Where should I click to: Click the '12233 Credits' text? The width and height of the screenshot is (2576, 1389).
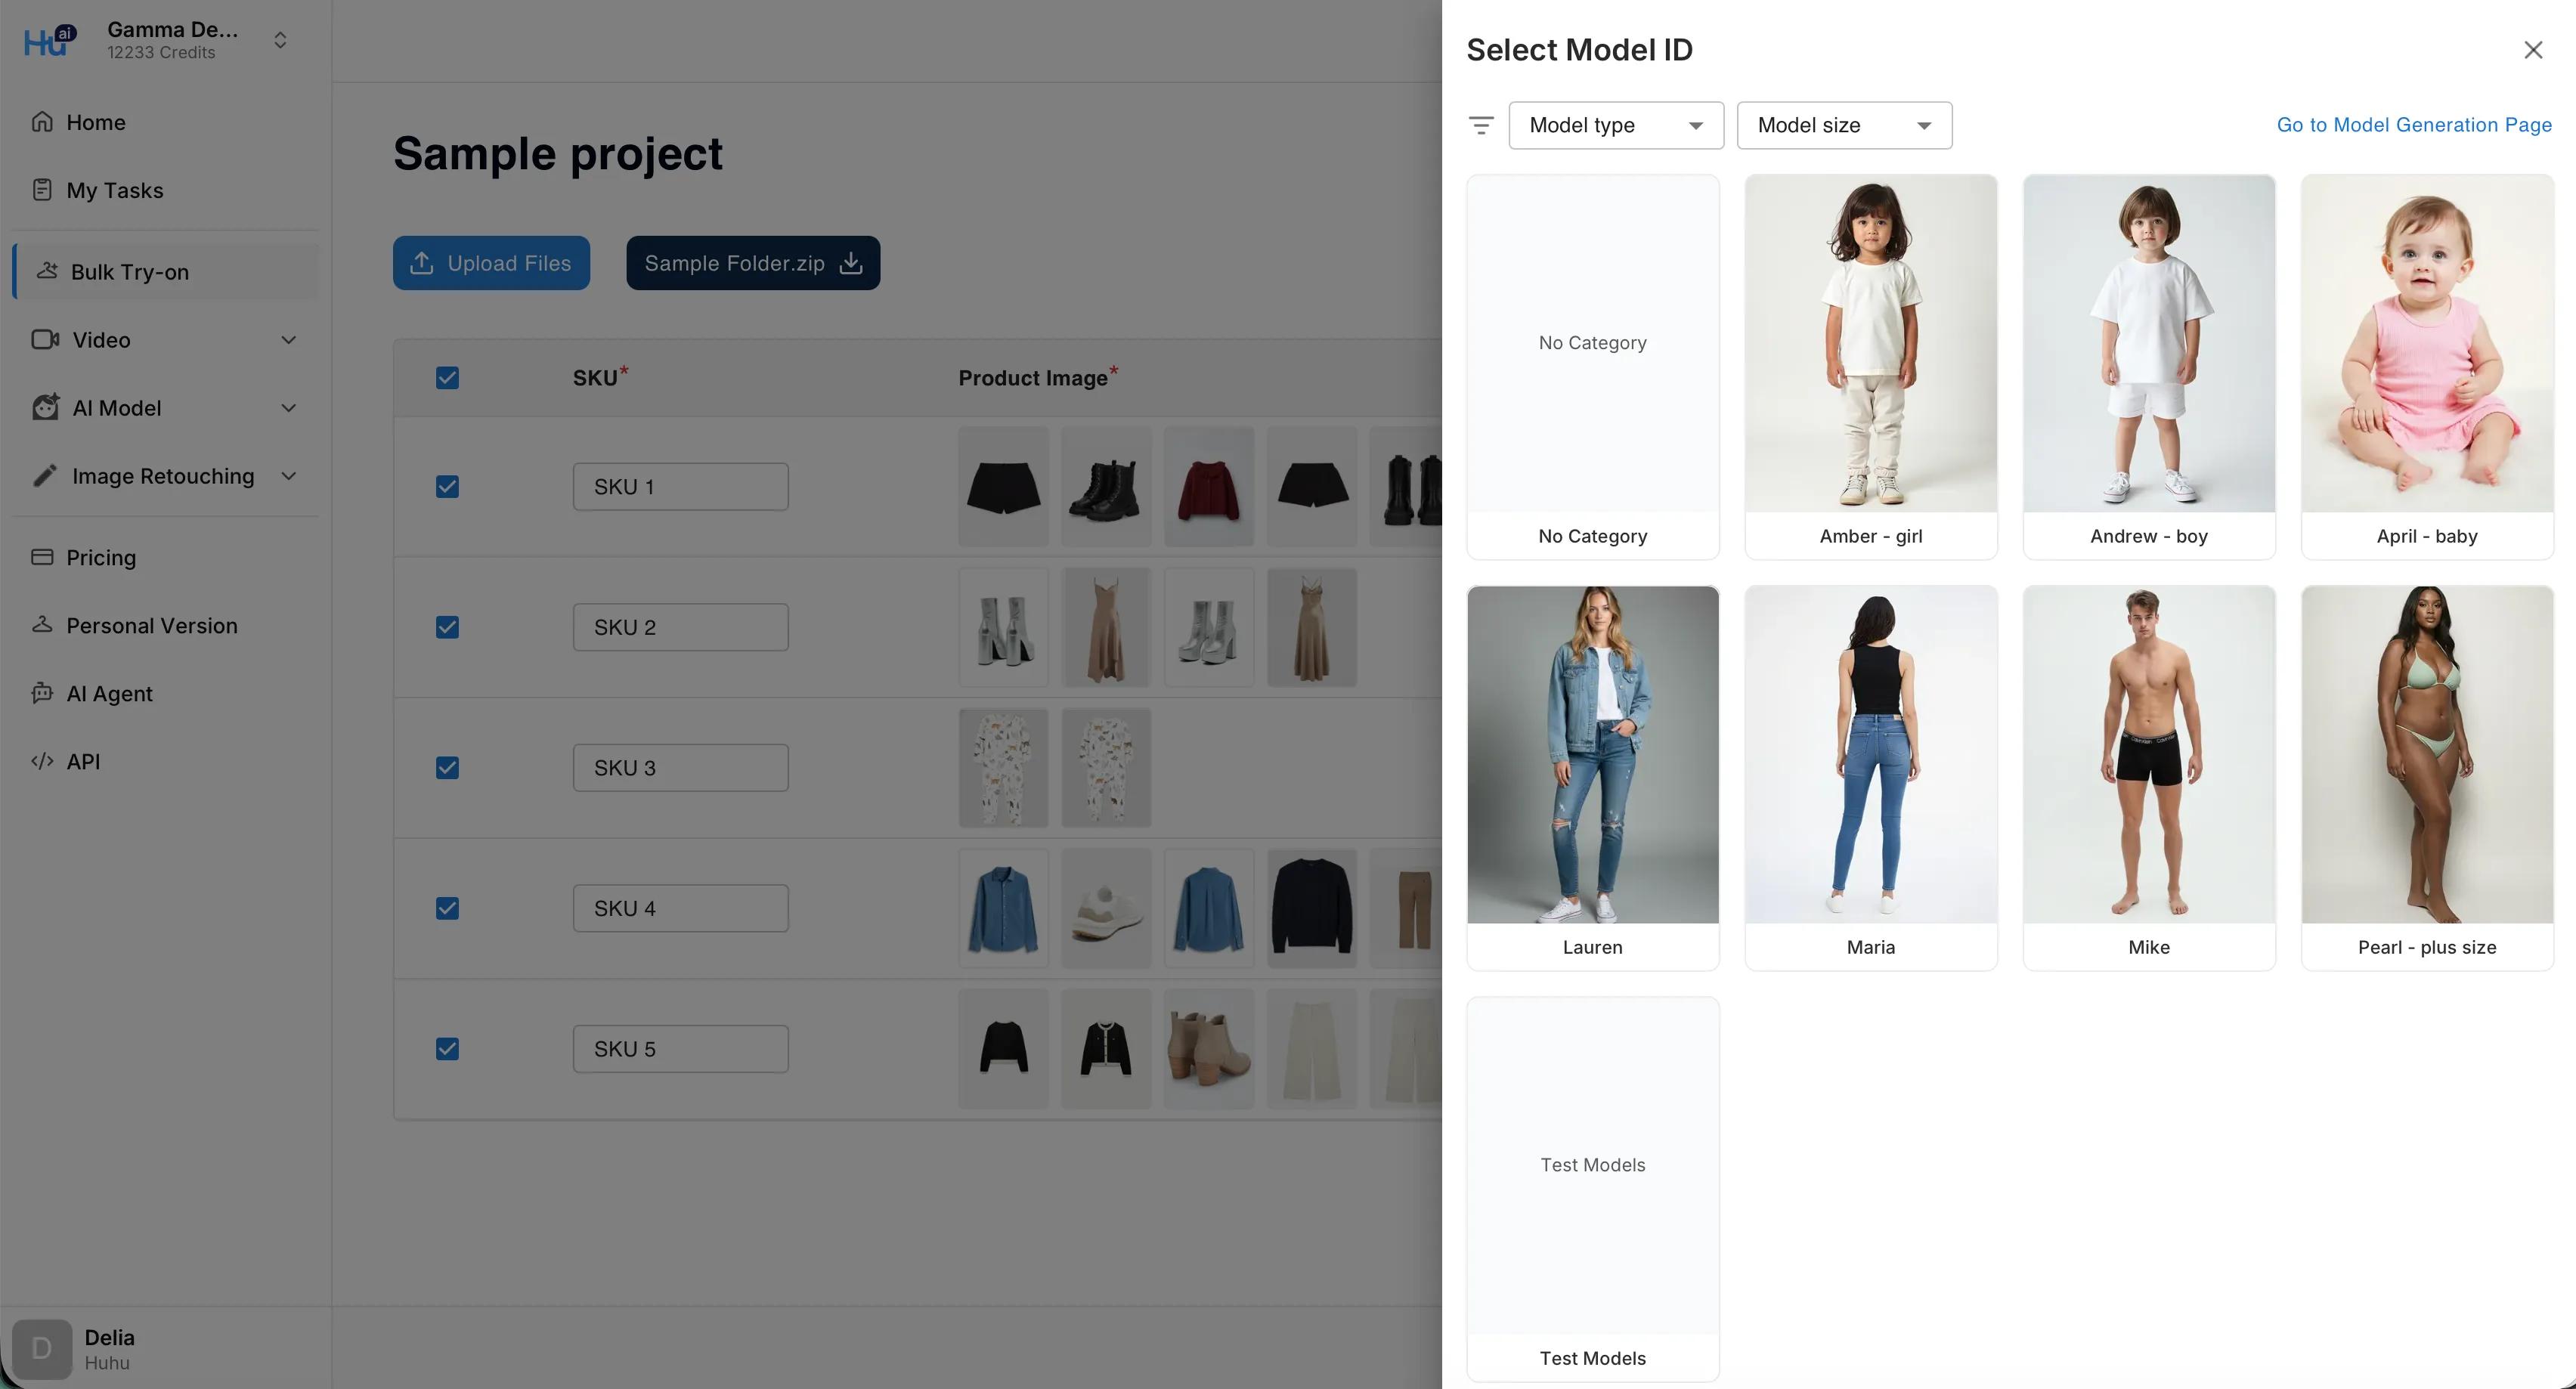click(x=161, y=53)
